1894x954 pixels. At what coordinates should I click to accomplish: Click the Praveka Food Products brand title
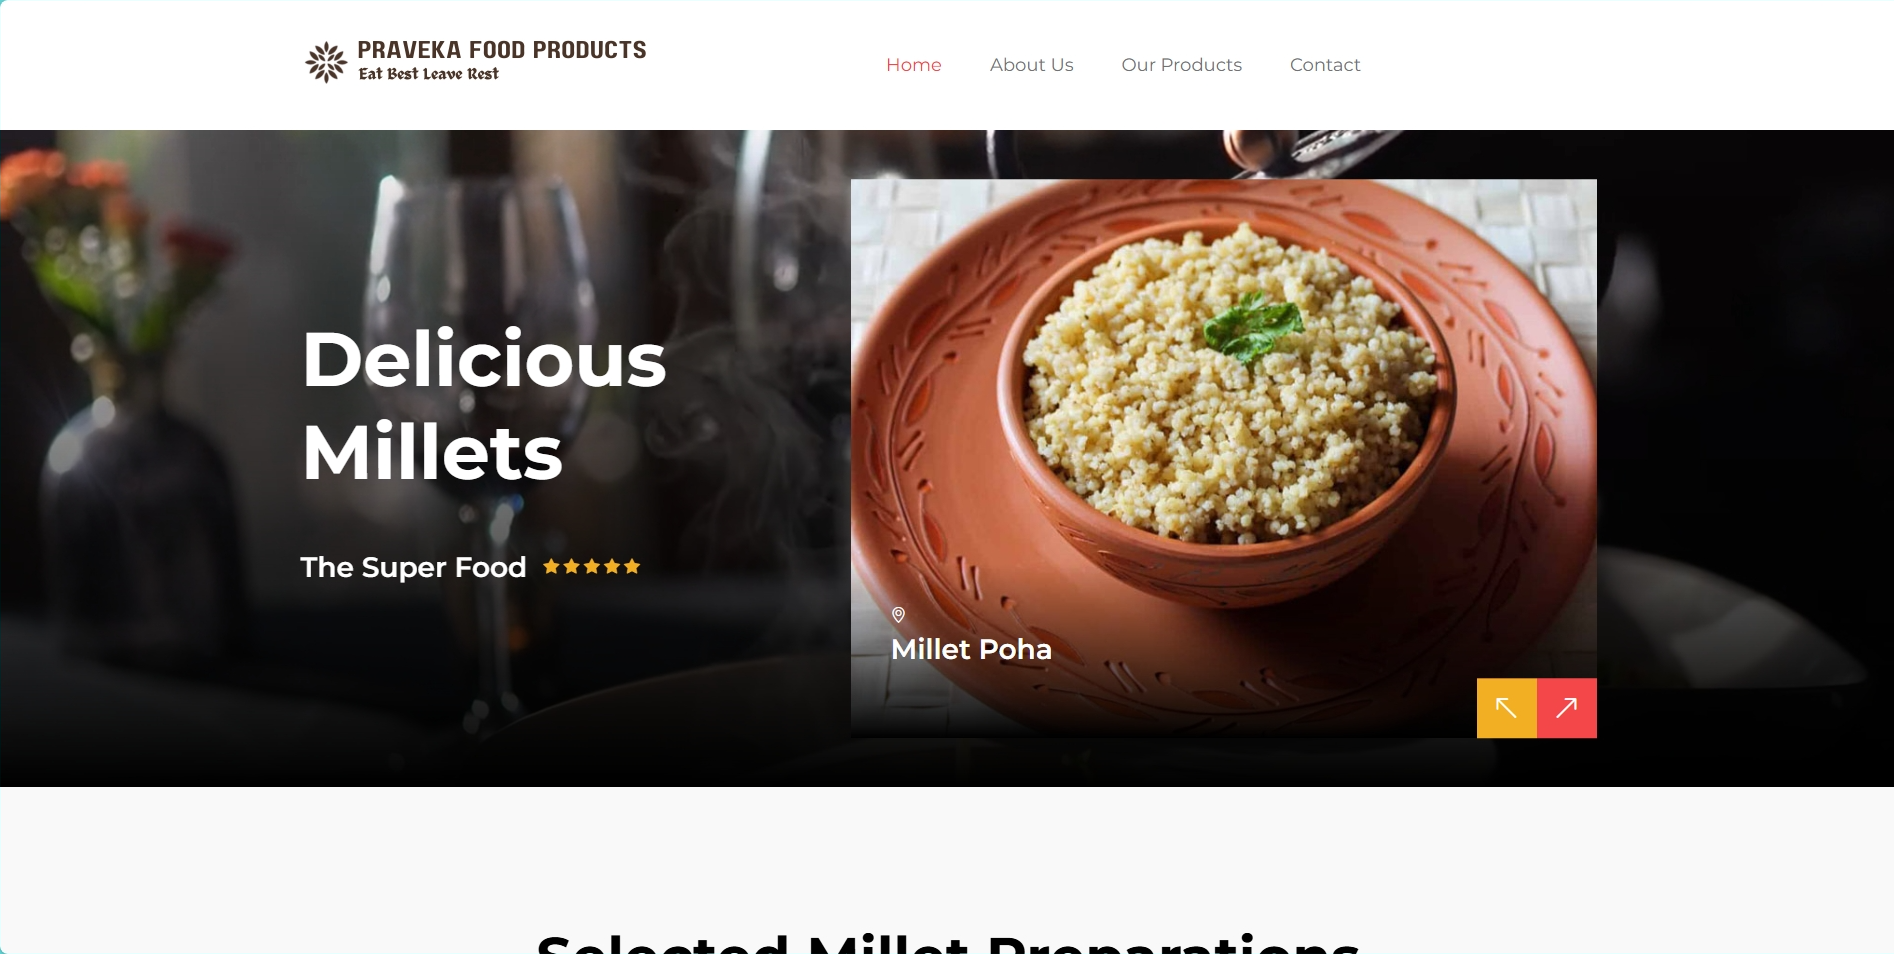(502, 50)
